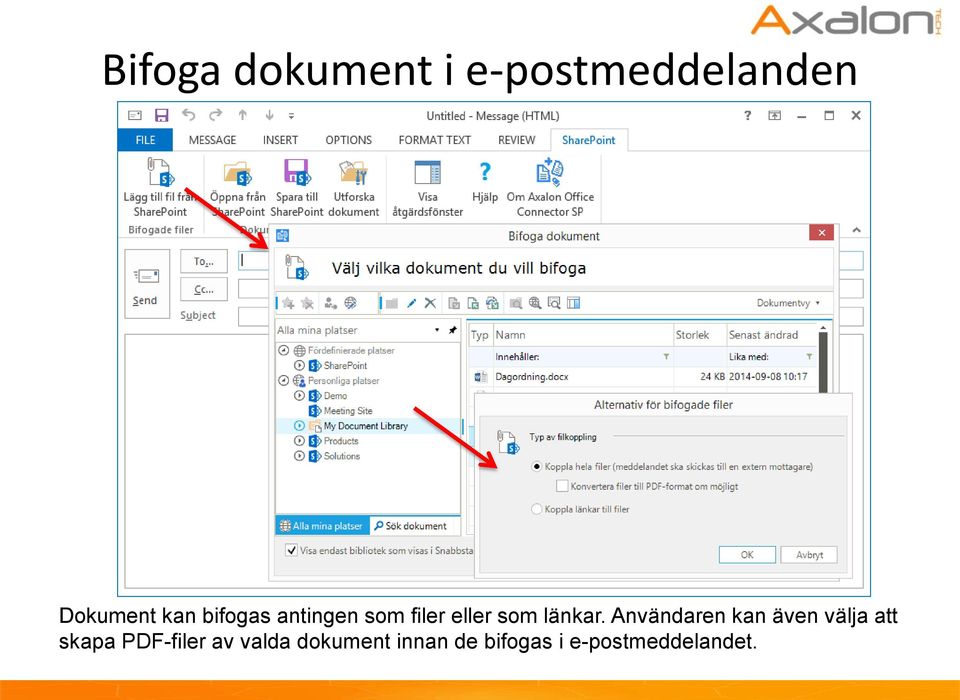Collapse the Outlook ribbon with the chevron
This screenshot has height=700, width=960.
(857, 230)
